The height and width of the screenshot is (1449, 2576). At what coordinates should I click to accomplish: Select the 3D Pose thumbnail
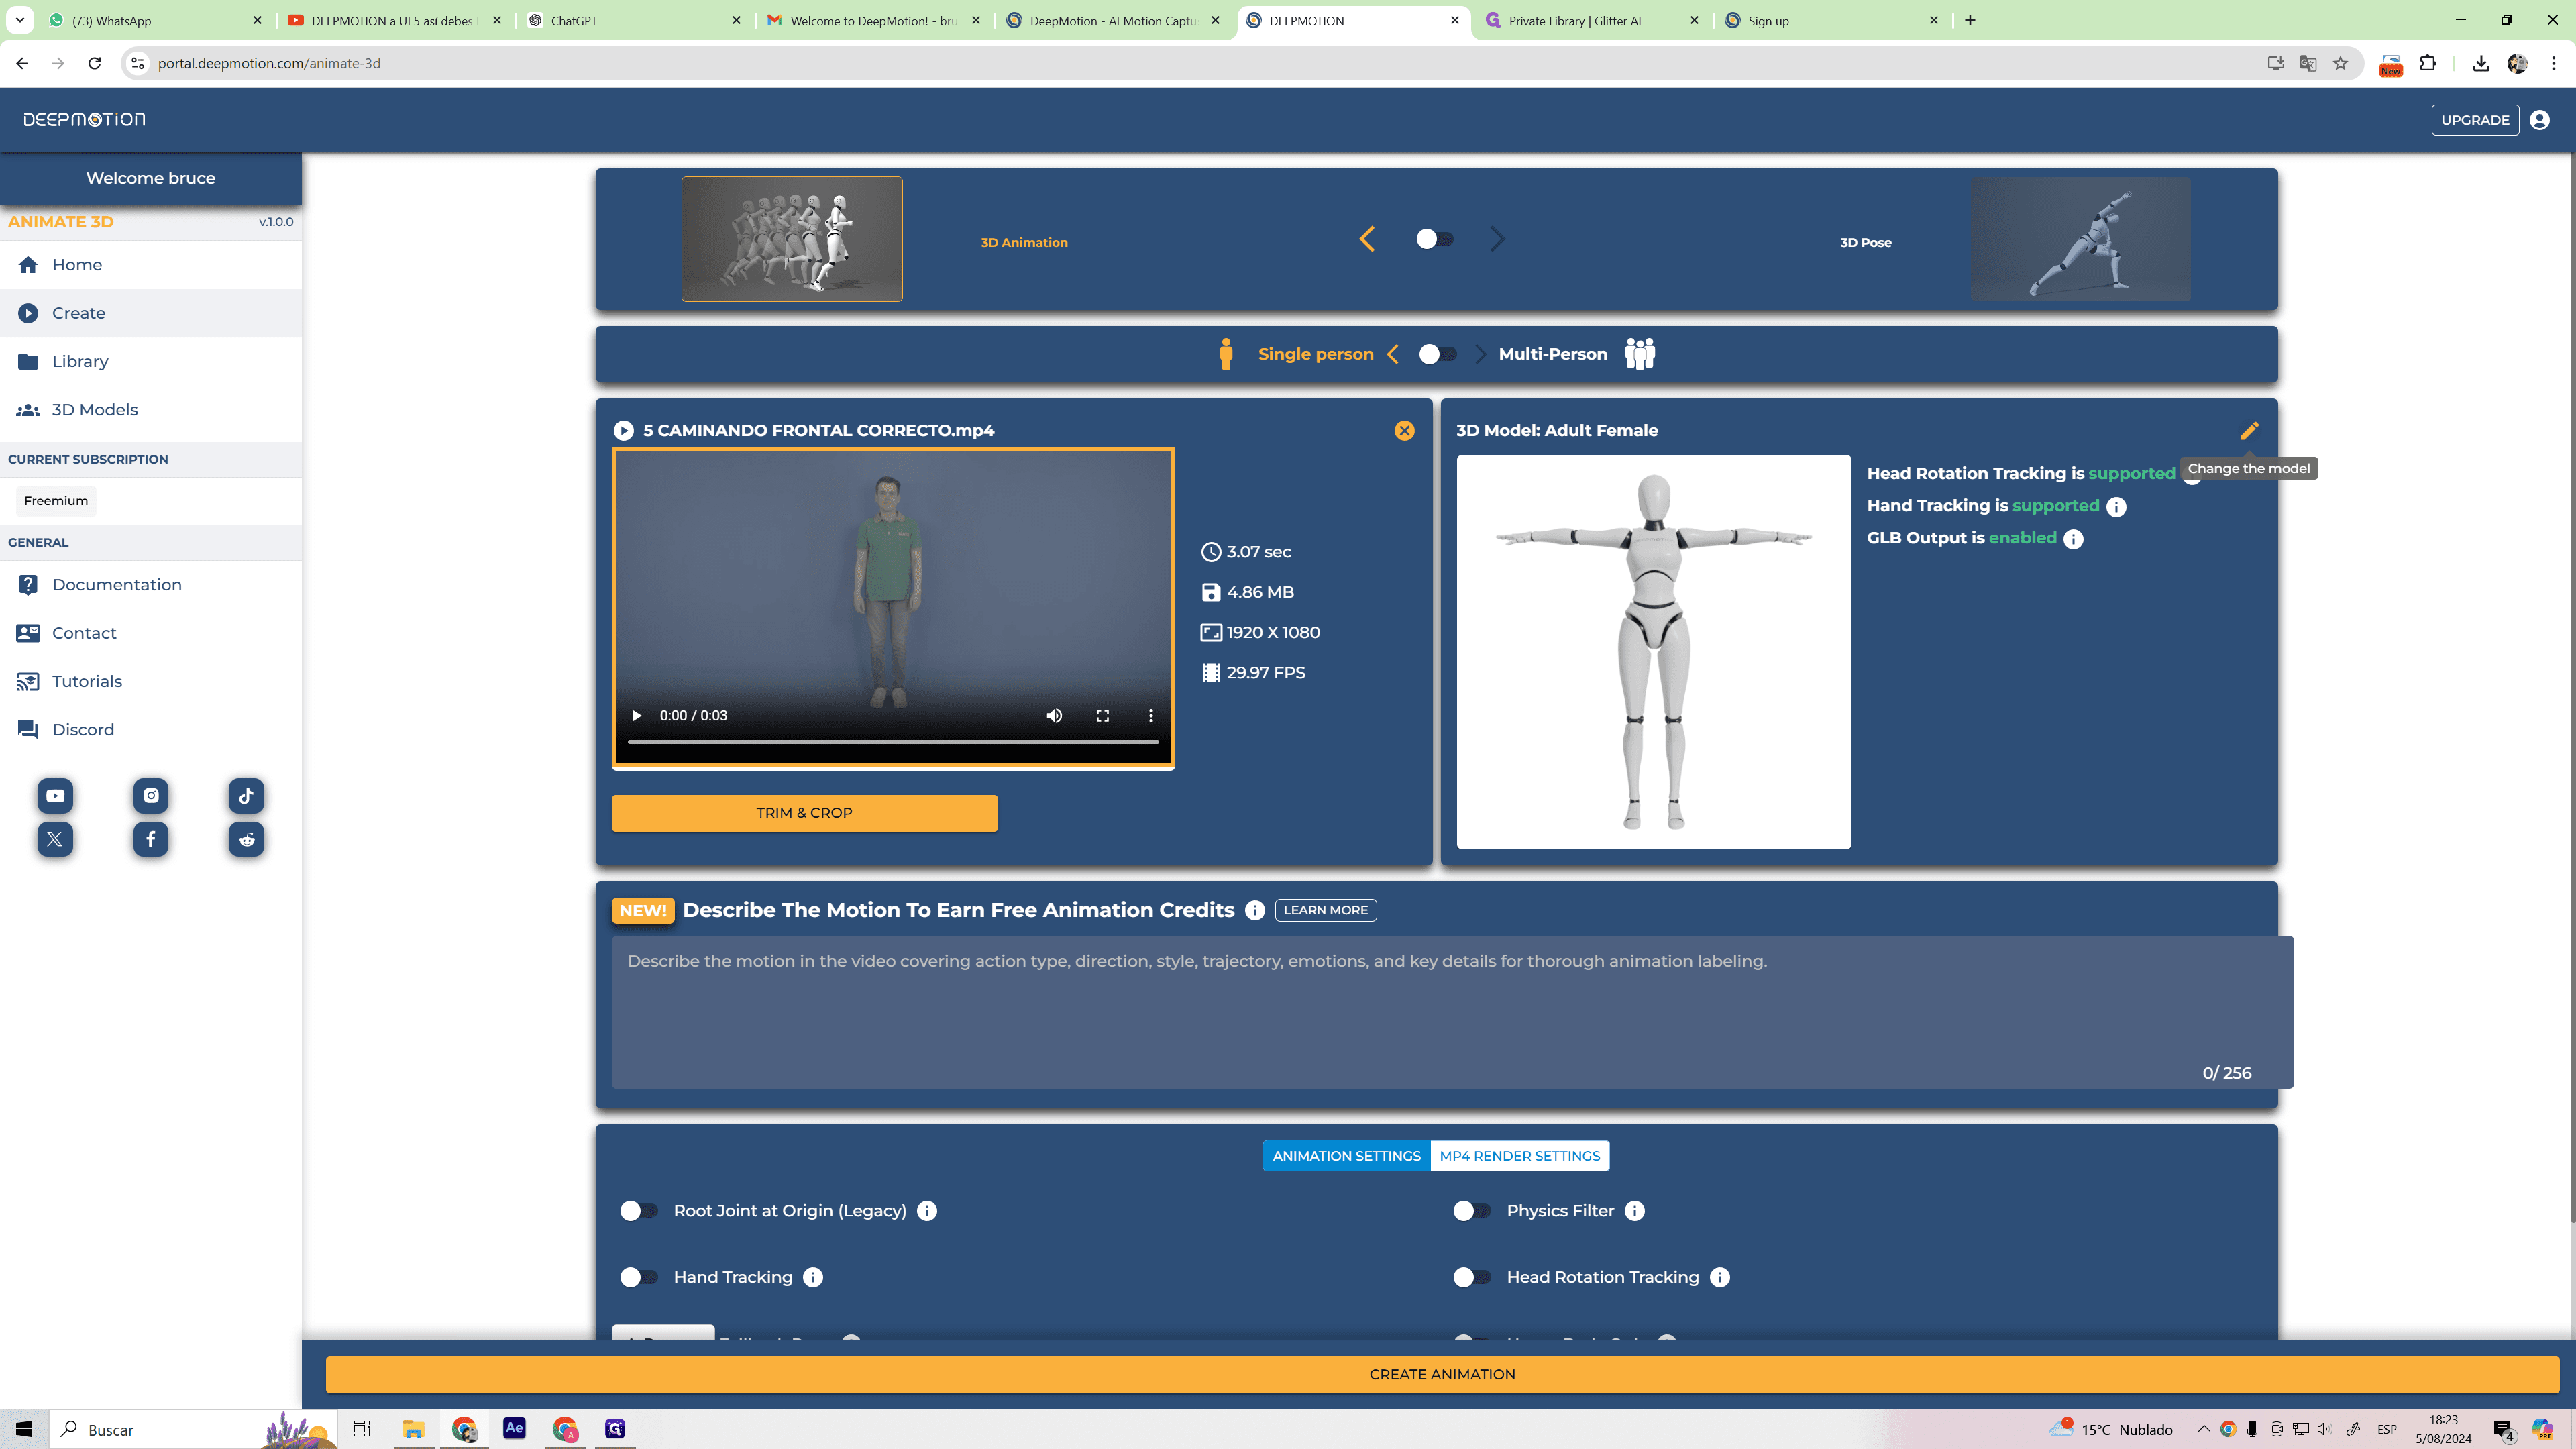2080,239
